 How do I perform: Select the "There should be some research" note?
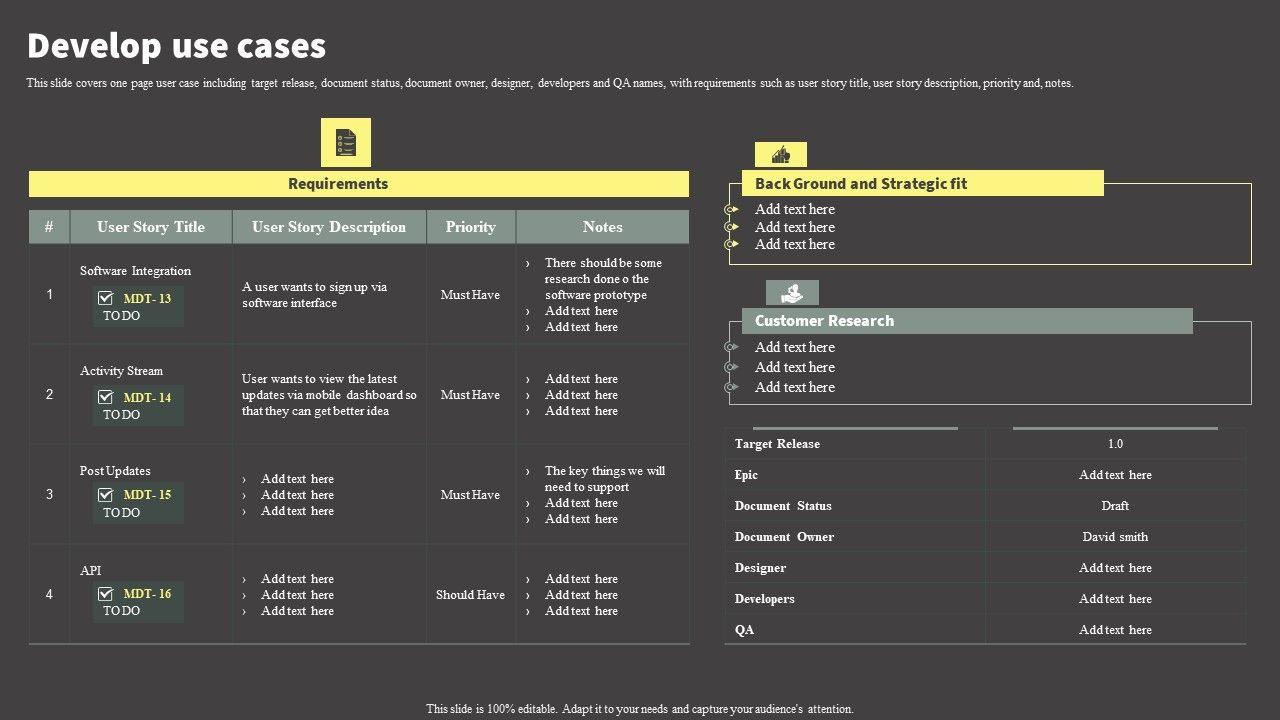click(x=603, y=279)
